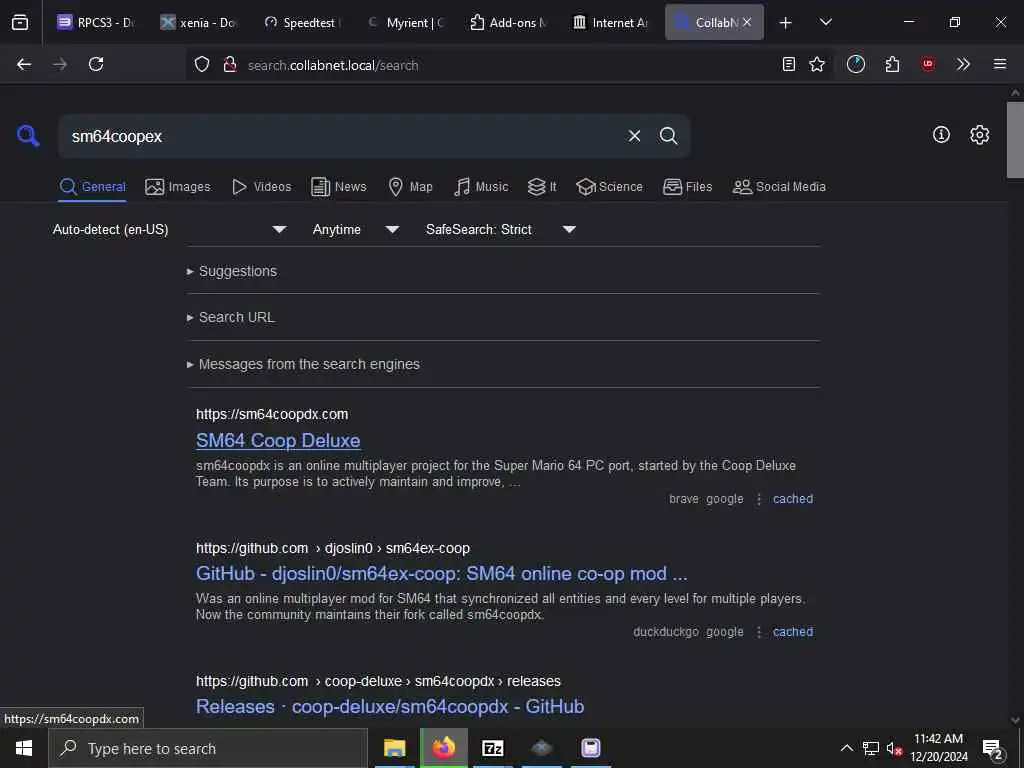Toggle reader view icon
Viewport: 1024px width, 768px height.
(x=788, y=64)
